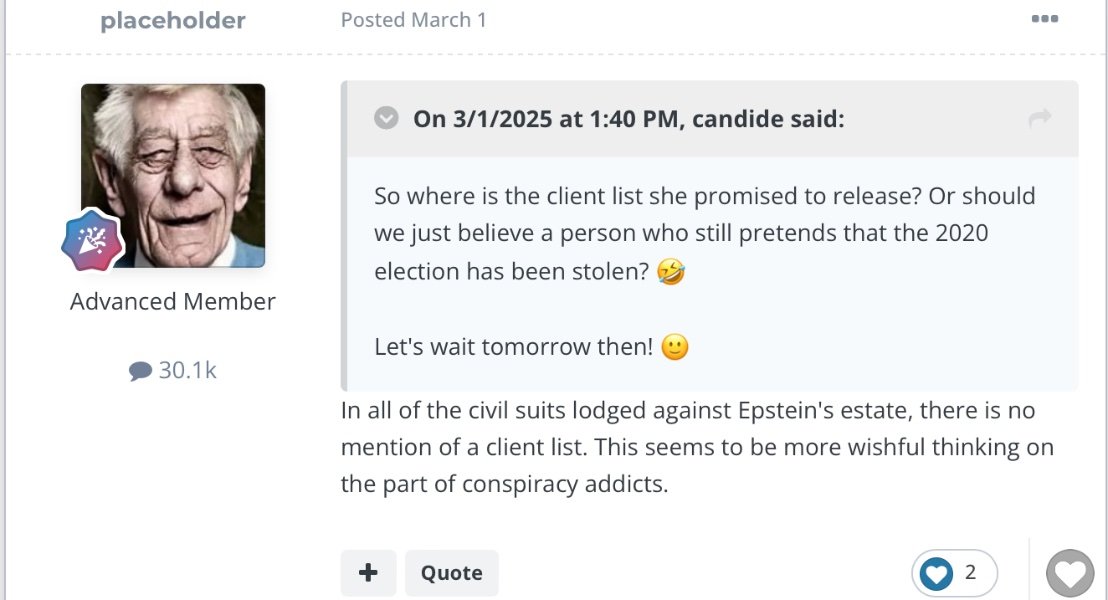Open the 30.1k posts count
The height and width of the screenshot is (600, 1108).
tap(187, 370)
